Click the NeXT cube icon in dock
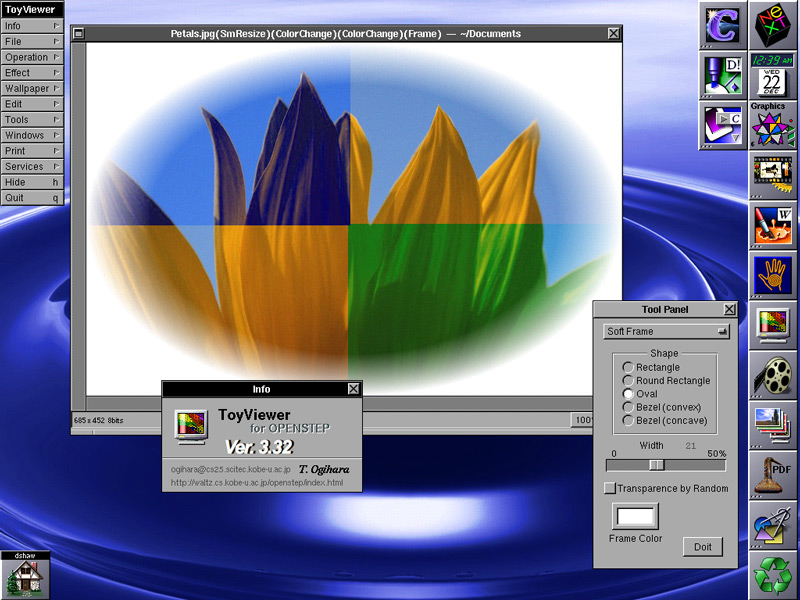Viewport: 800px width, 600px height. point(773,25)
